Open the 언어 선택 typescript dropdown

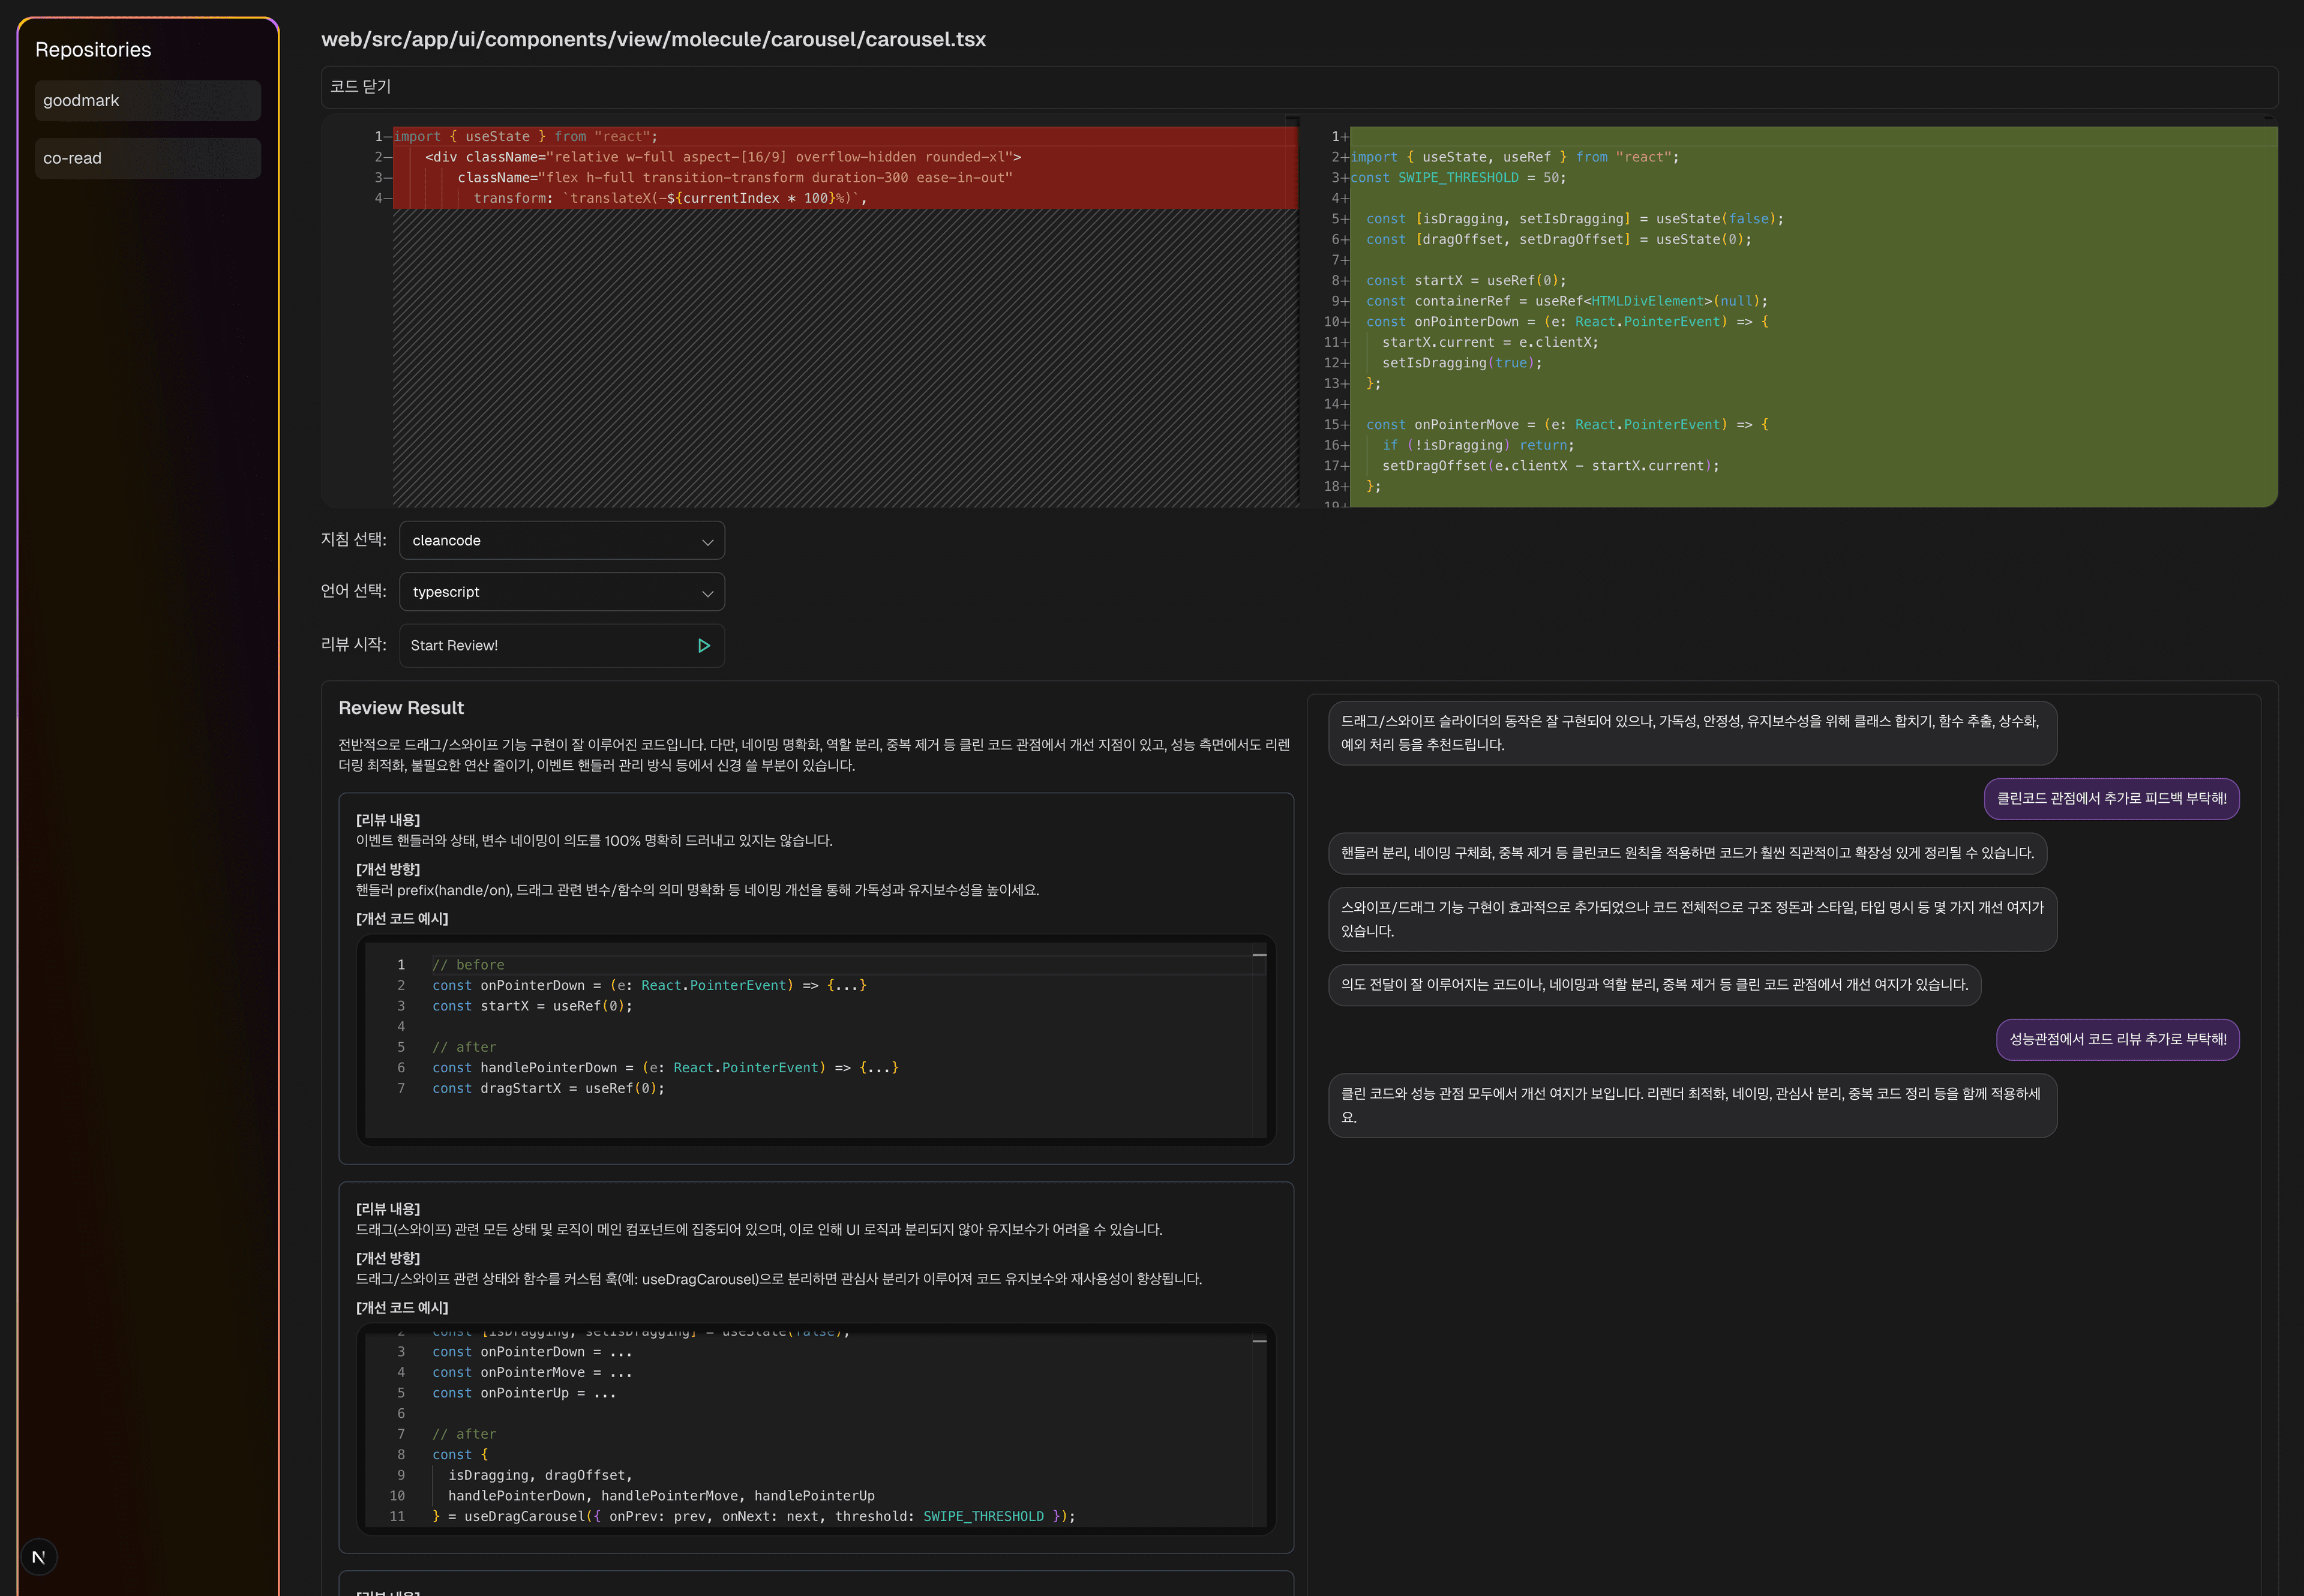560,592
